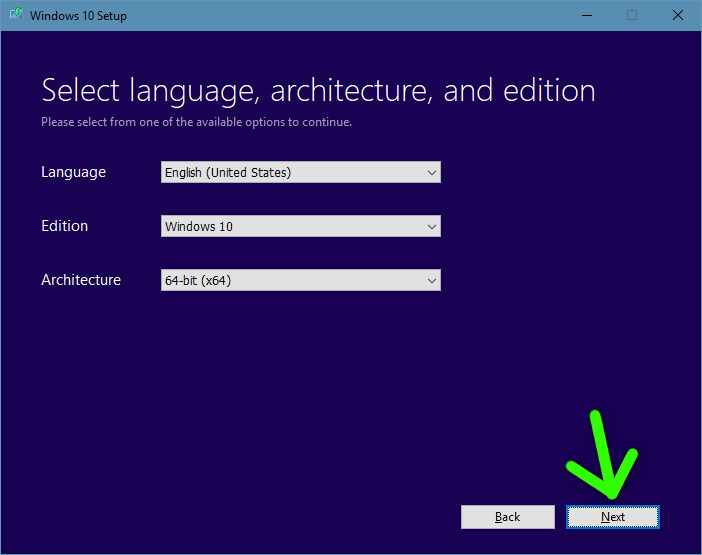Go to previous step with Back
The image size is (702, 555).
507,517
